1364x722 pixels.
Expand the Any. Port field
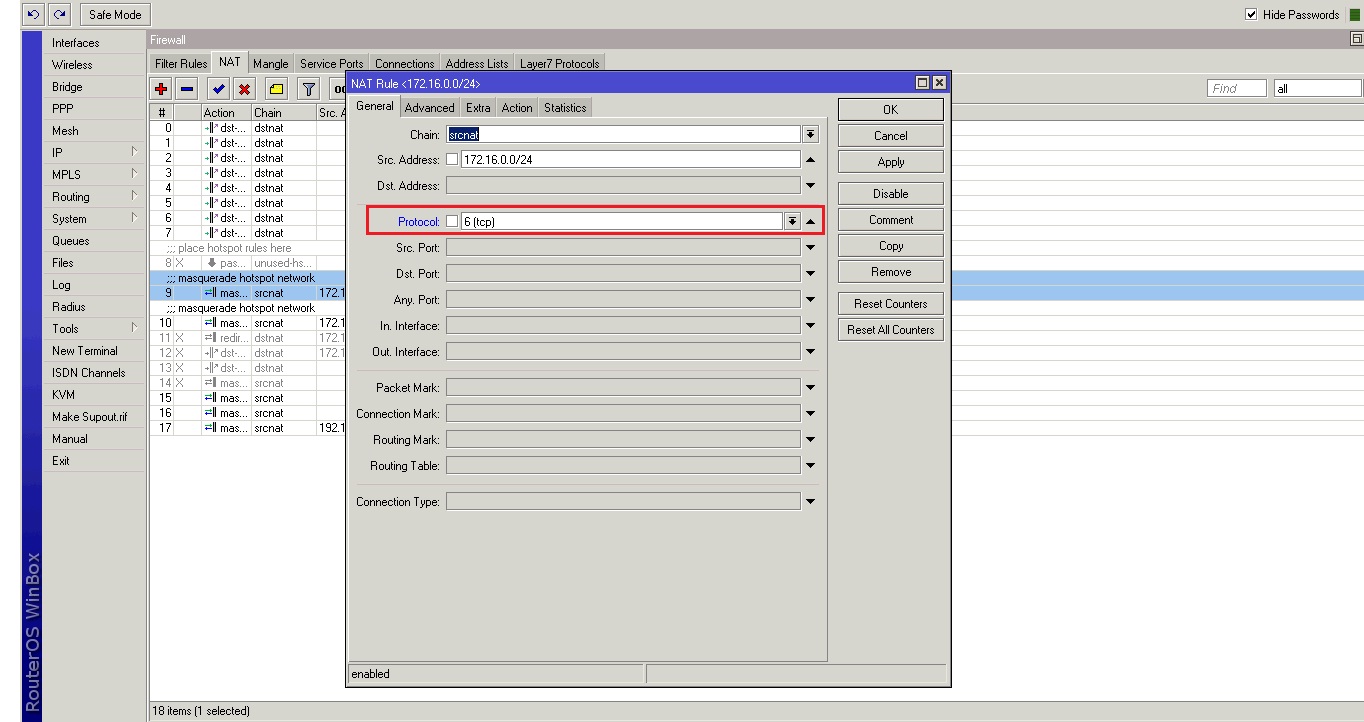(810, 300)
